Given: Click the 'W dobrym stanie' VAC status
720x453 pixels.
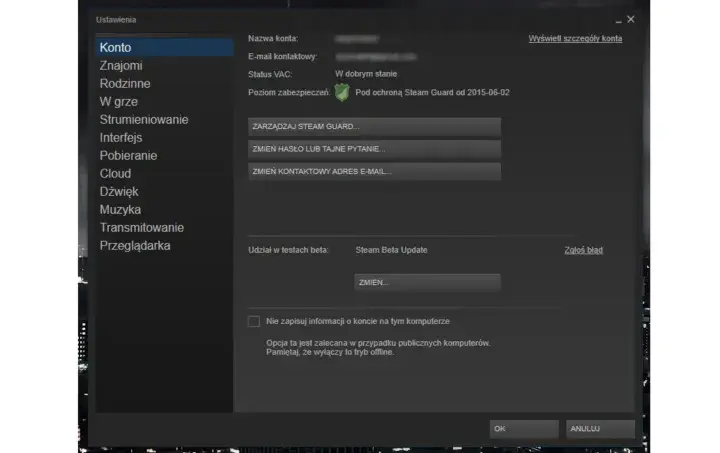Looking at the screenshot, I should tap(366, 74).
